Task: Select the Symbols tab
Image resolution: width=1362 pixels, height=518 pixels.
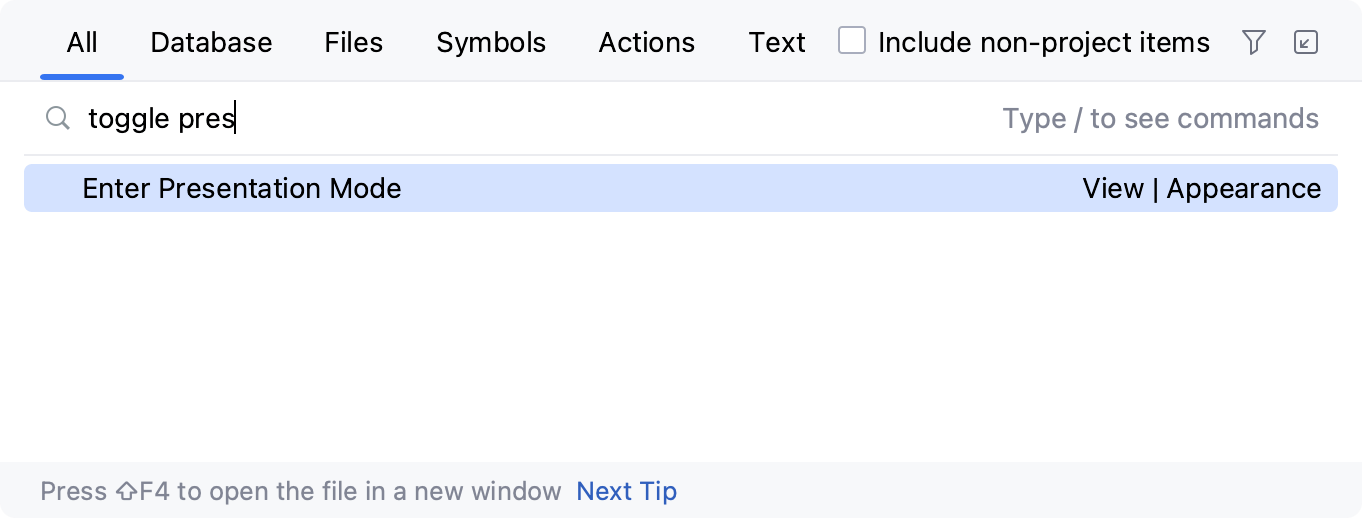Action: [491, 43]
